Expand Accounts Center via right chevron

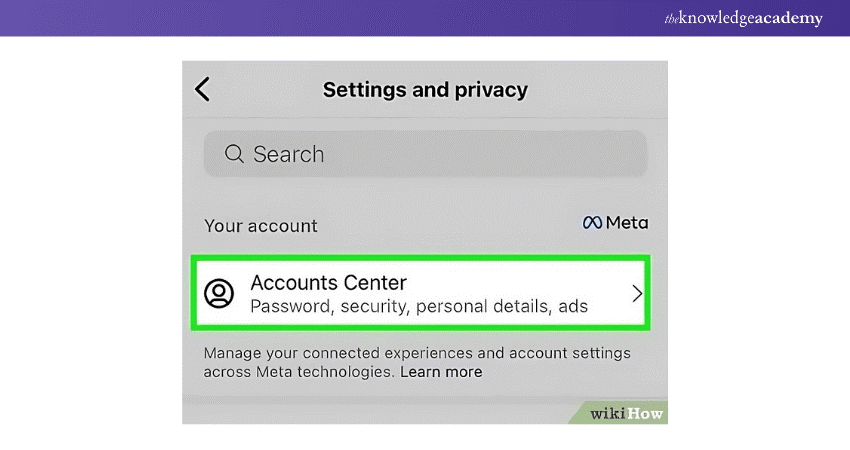[636, 293]
